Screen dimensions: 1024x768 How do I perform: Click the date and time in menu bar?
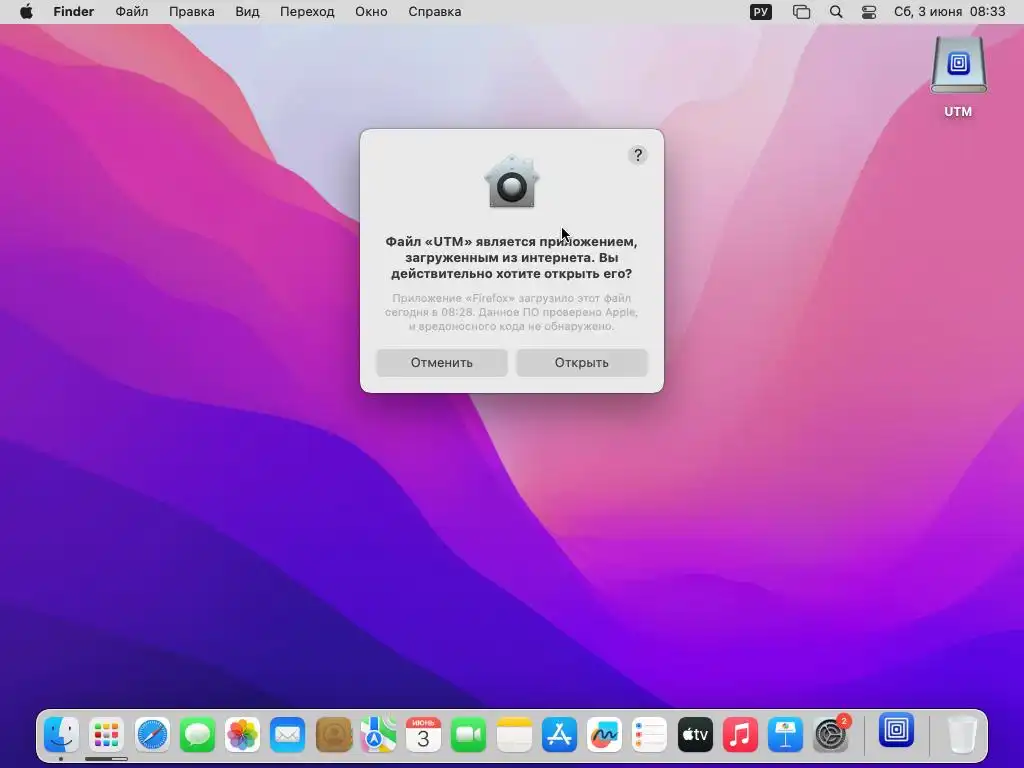(950, 12)
